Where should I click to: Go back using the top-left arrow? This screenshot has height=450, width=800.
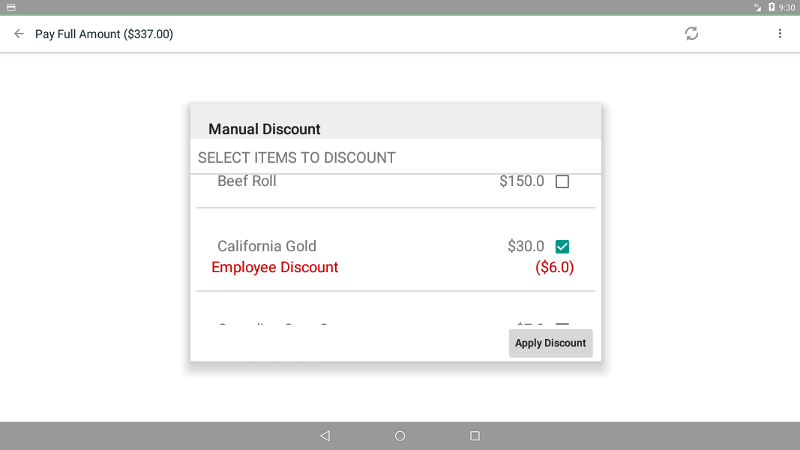pyautogui.click(x=19, y=34)
